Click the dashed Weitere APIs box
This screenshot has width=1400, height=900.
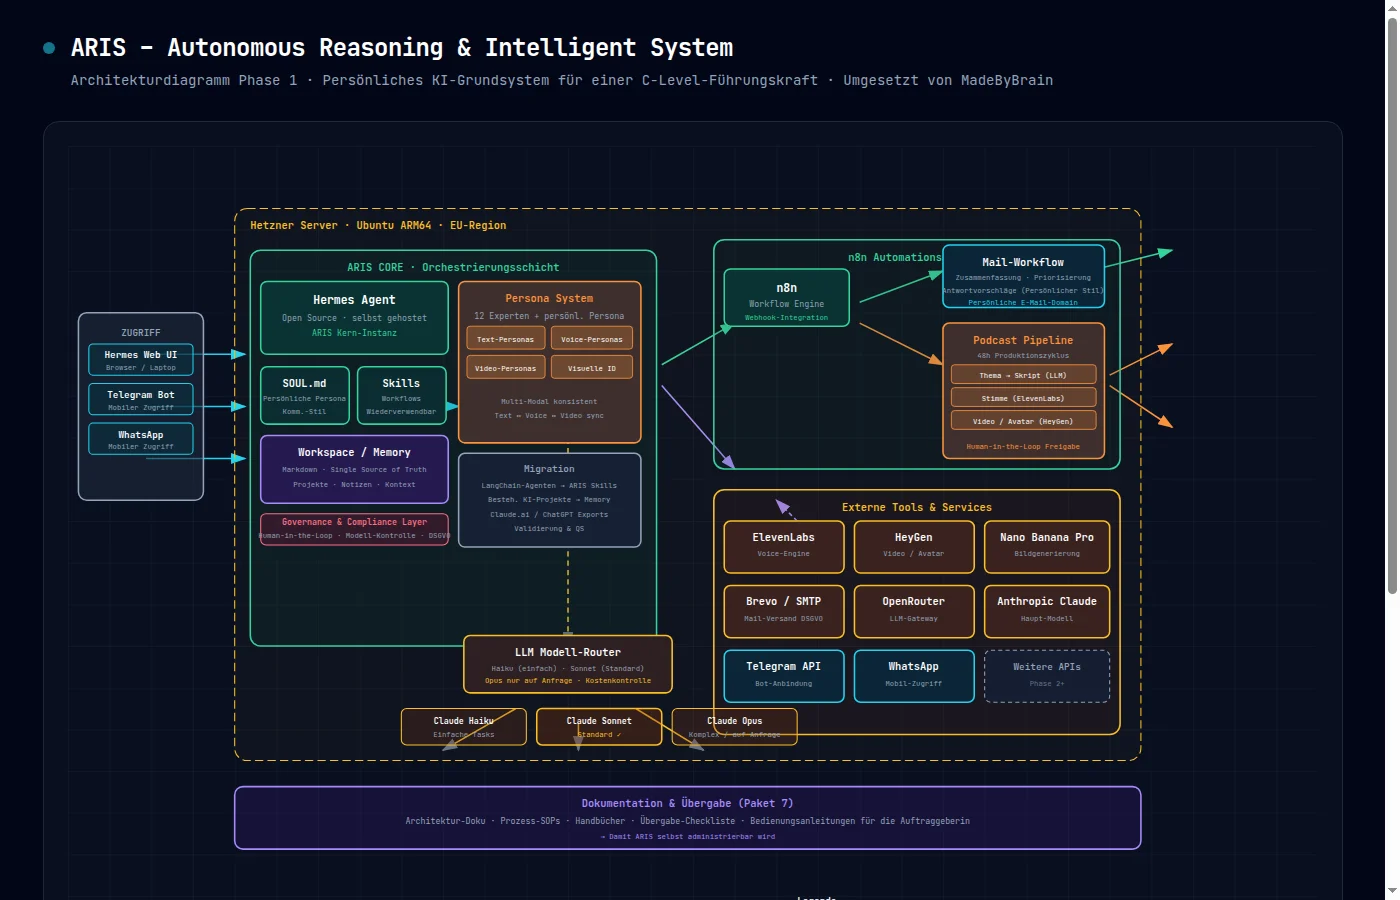point(1047,676)
